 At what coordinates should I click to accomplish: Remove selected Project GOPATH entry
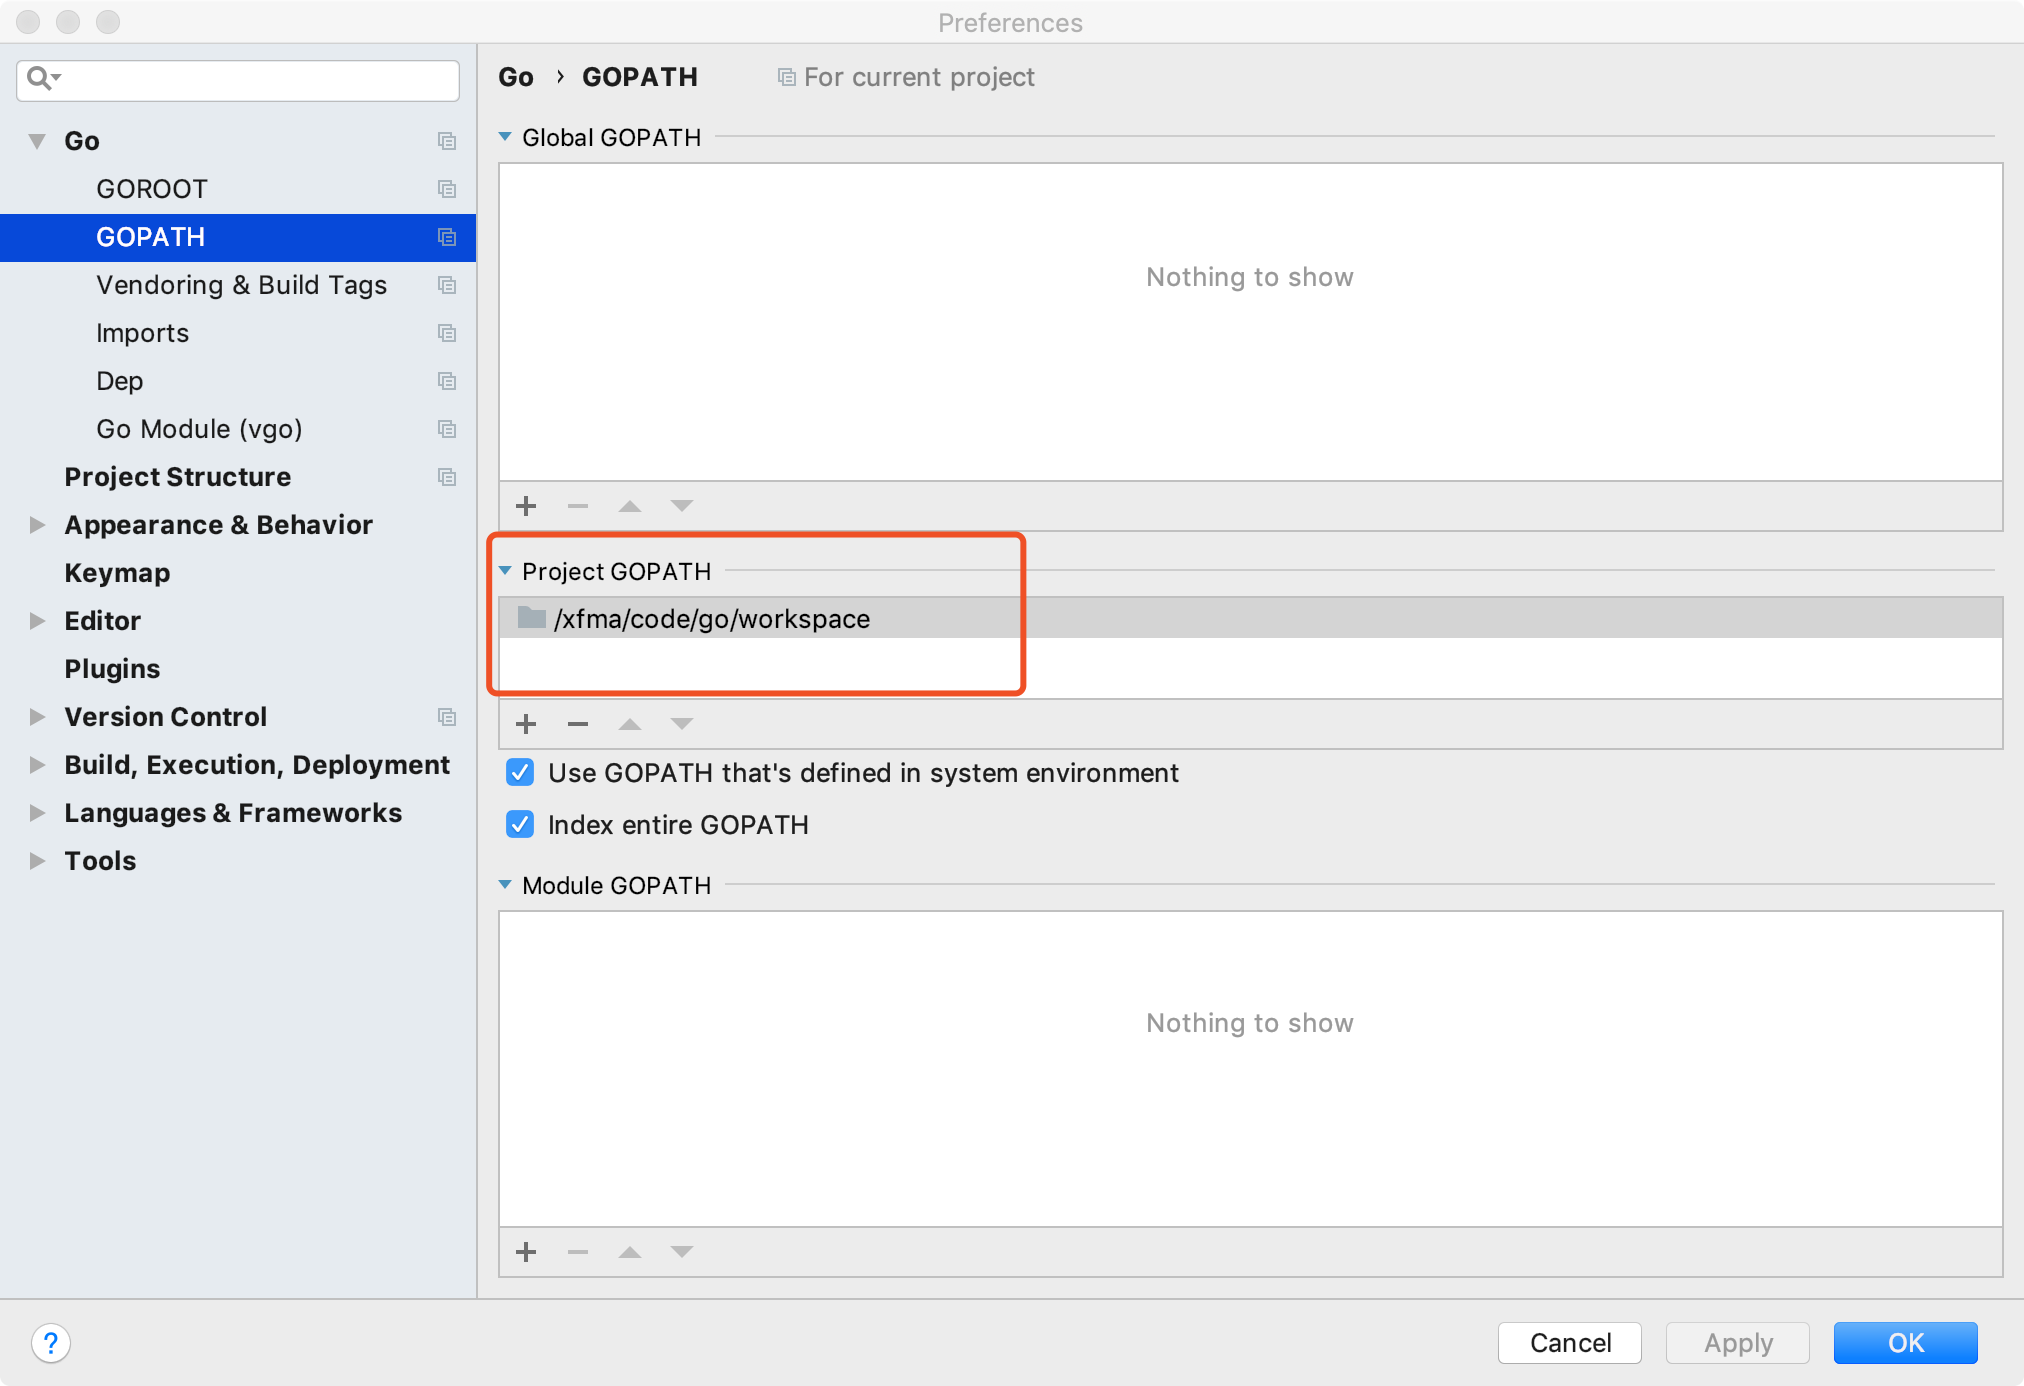coord(578,724)
